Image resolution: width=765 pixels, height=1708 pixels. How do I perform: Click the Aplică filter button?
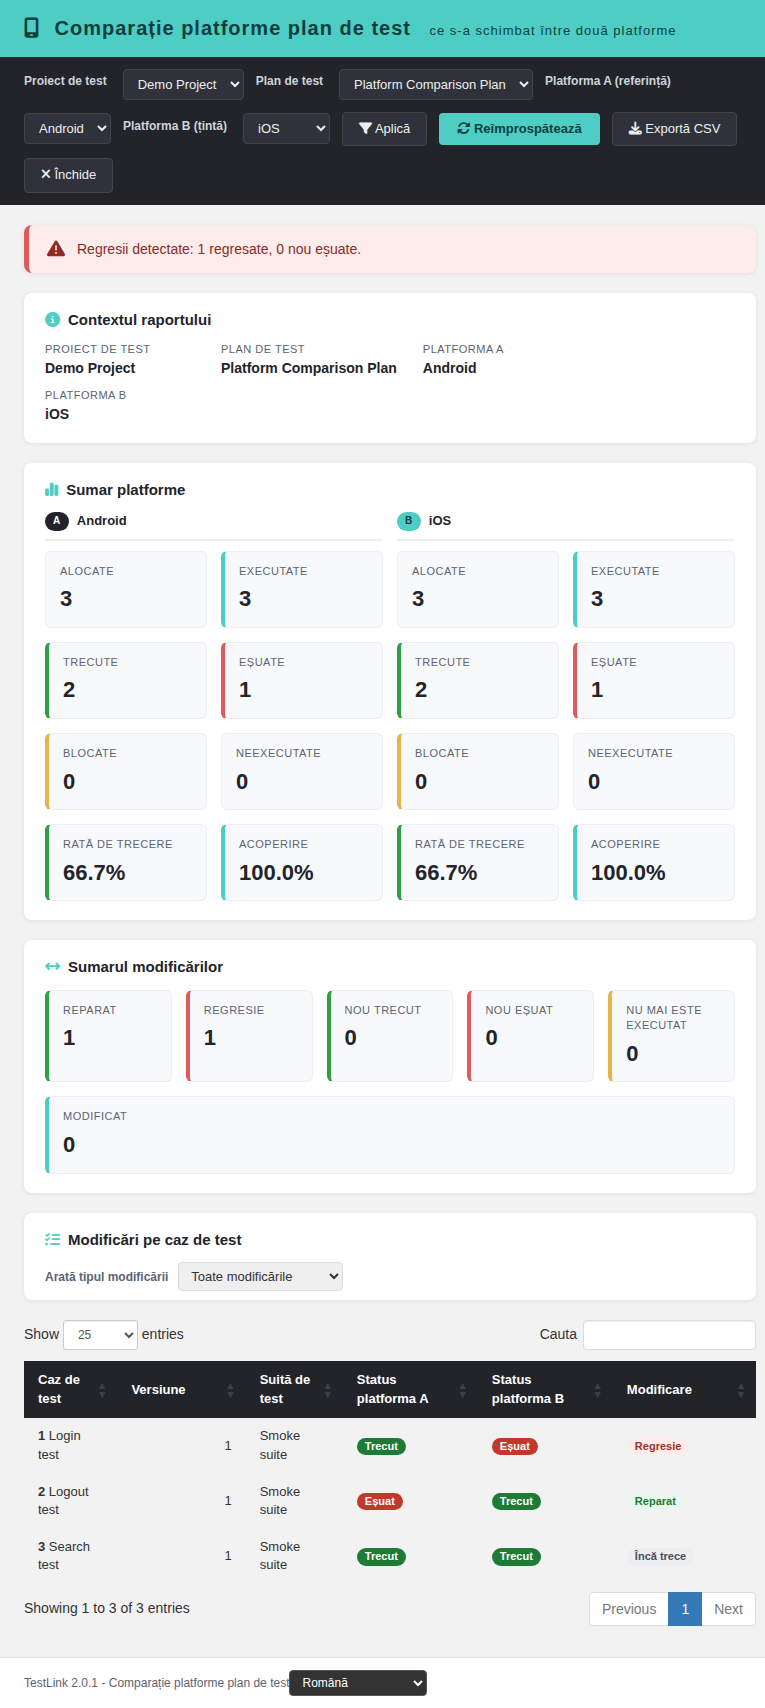pyautogui.click(x=384, y=129)
